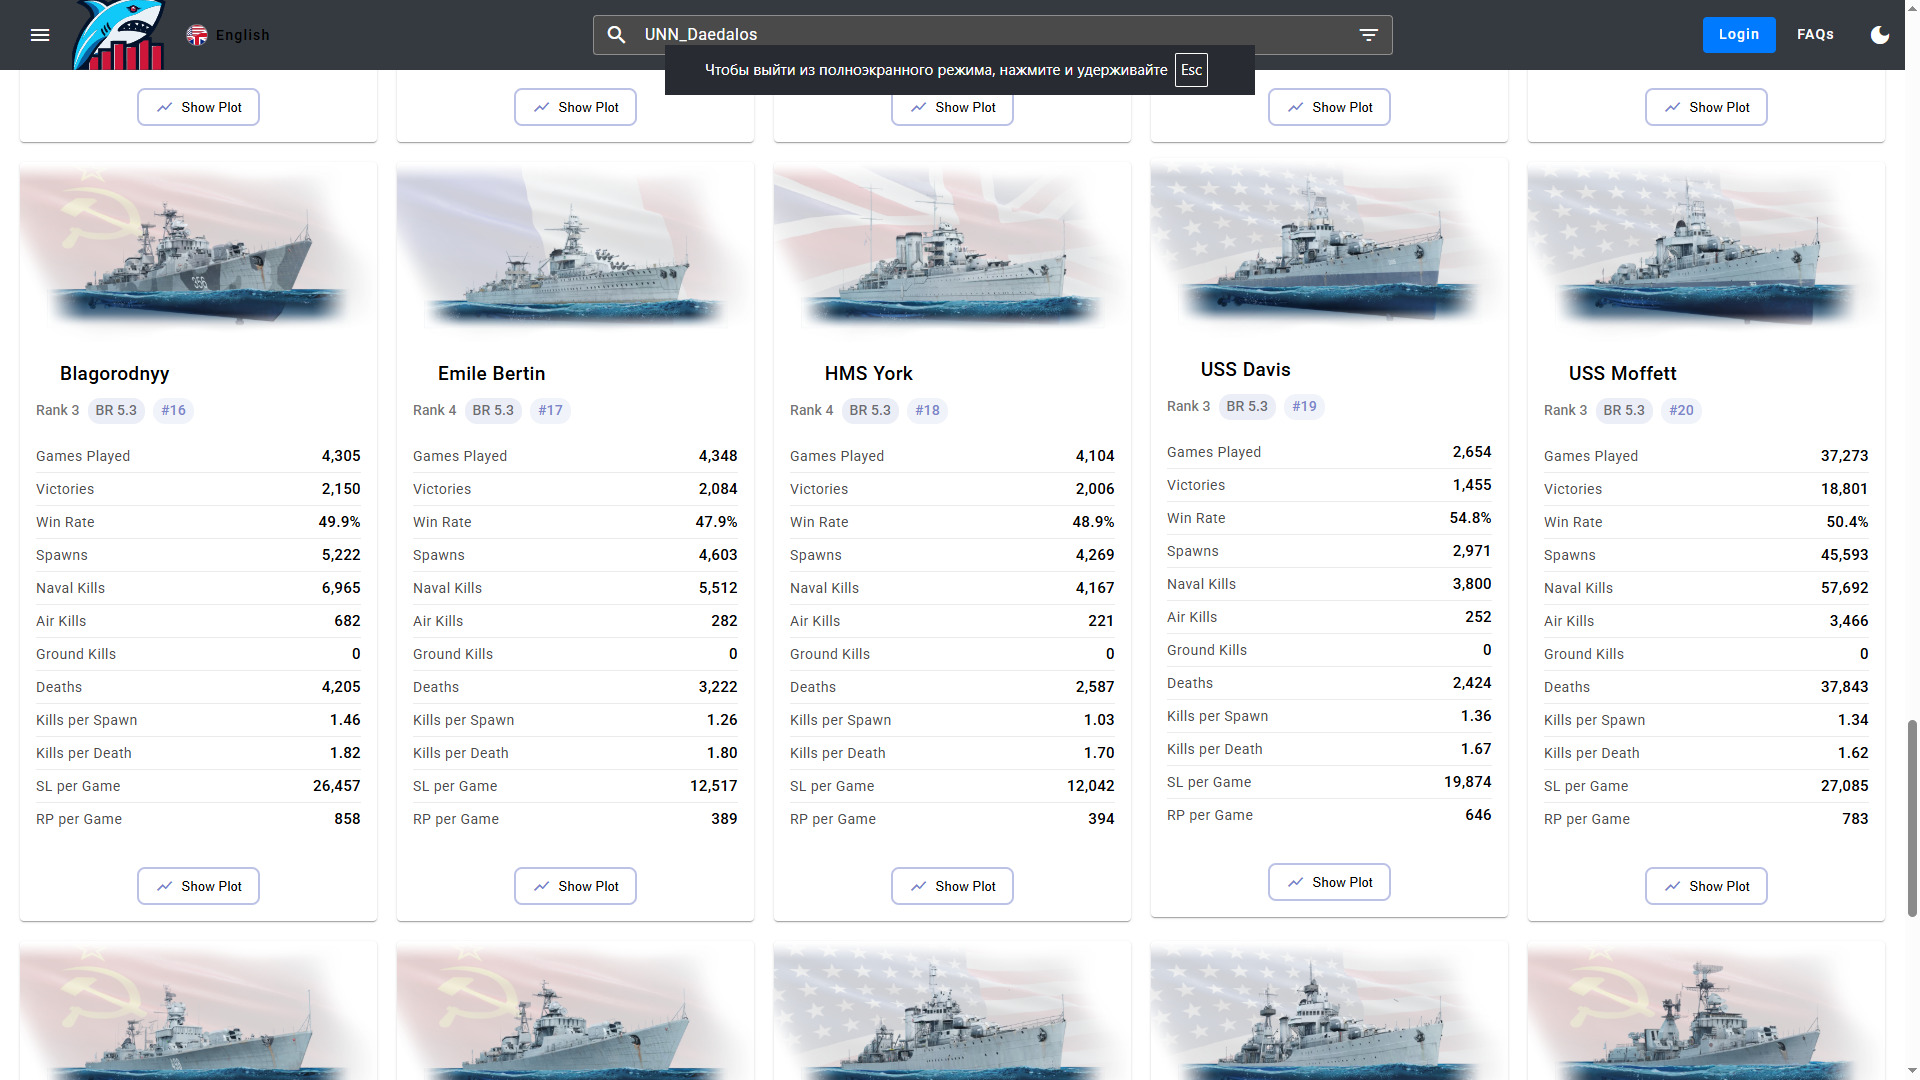
Task: Show plot for HMS York
Action: [x=952, y=886]
